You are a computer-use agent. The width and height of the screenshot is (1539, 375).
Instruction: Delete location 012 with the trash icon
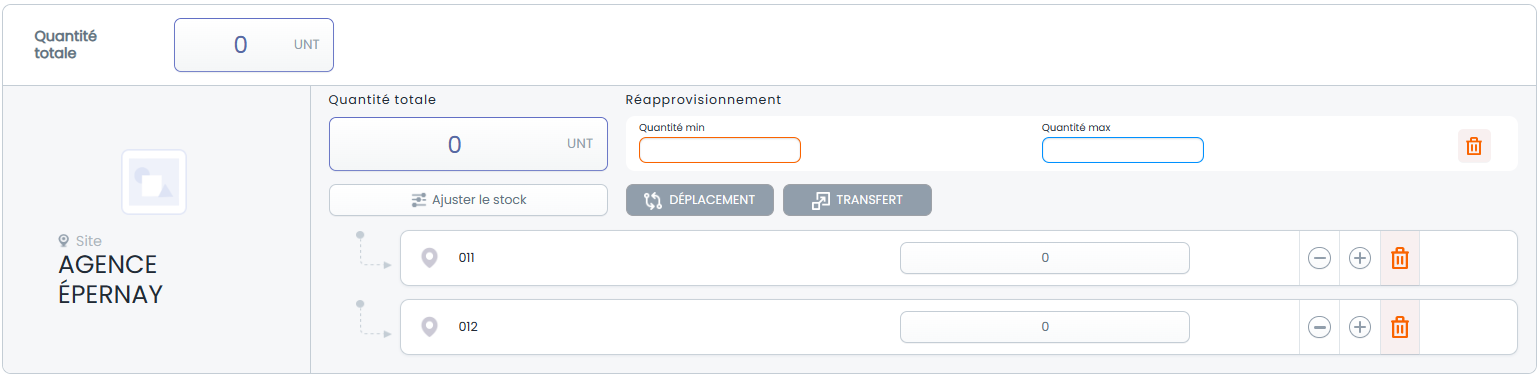coord(1400,327)
